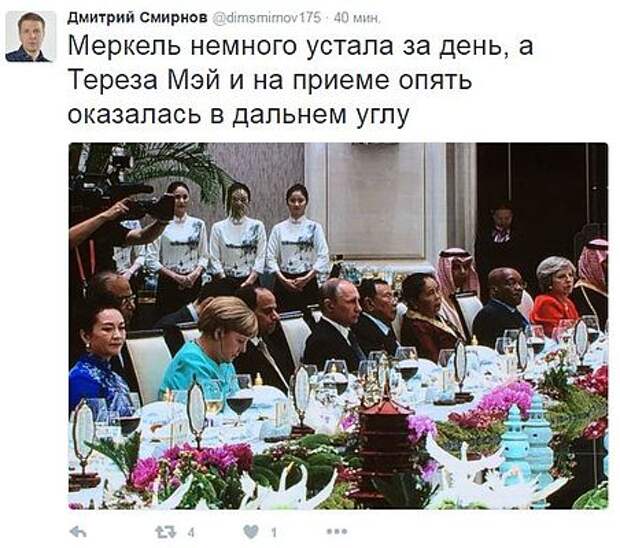Click the word Меркель in tweet text
The height and width of the screenshot is (548, 620).
pos(125,46)
